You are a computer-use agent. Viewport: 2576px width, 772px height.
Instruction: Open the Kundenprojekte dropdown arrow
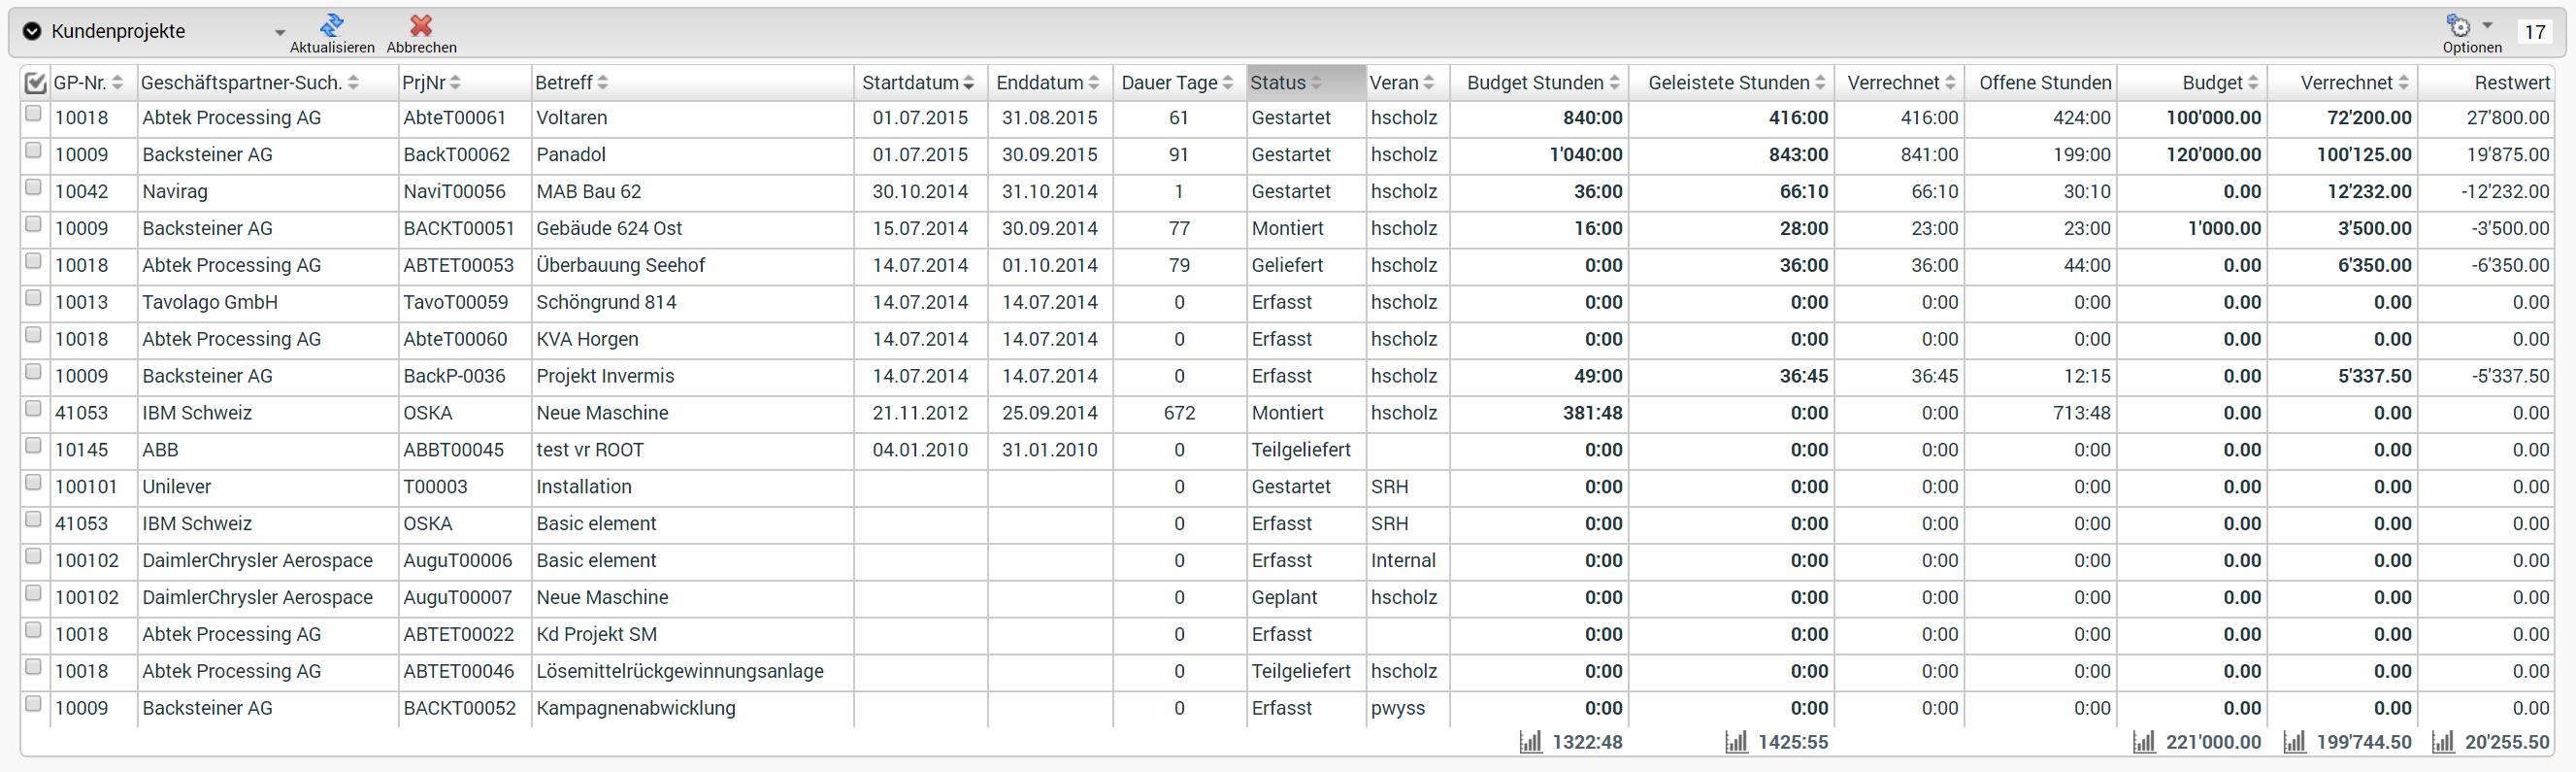click(x=280, y=33)
